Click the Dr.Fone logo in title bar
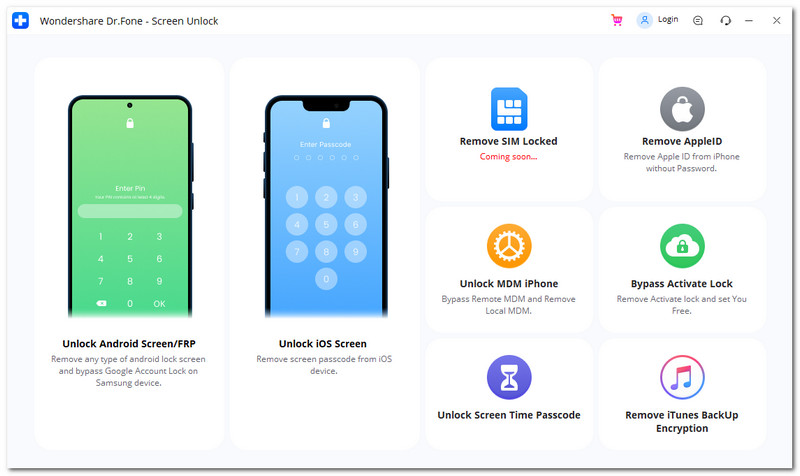This screenshot has height=476, width=800. click(20, 20)
